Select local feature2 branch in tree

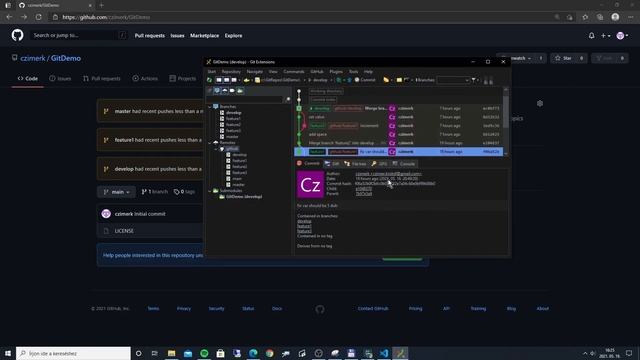[x=233, y=124]
